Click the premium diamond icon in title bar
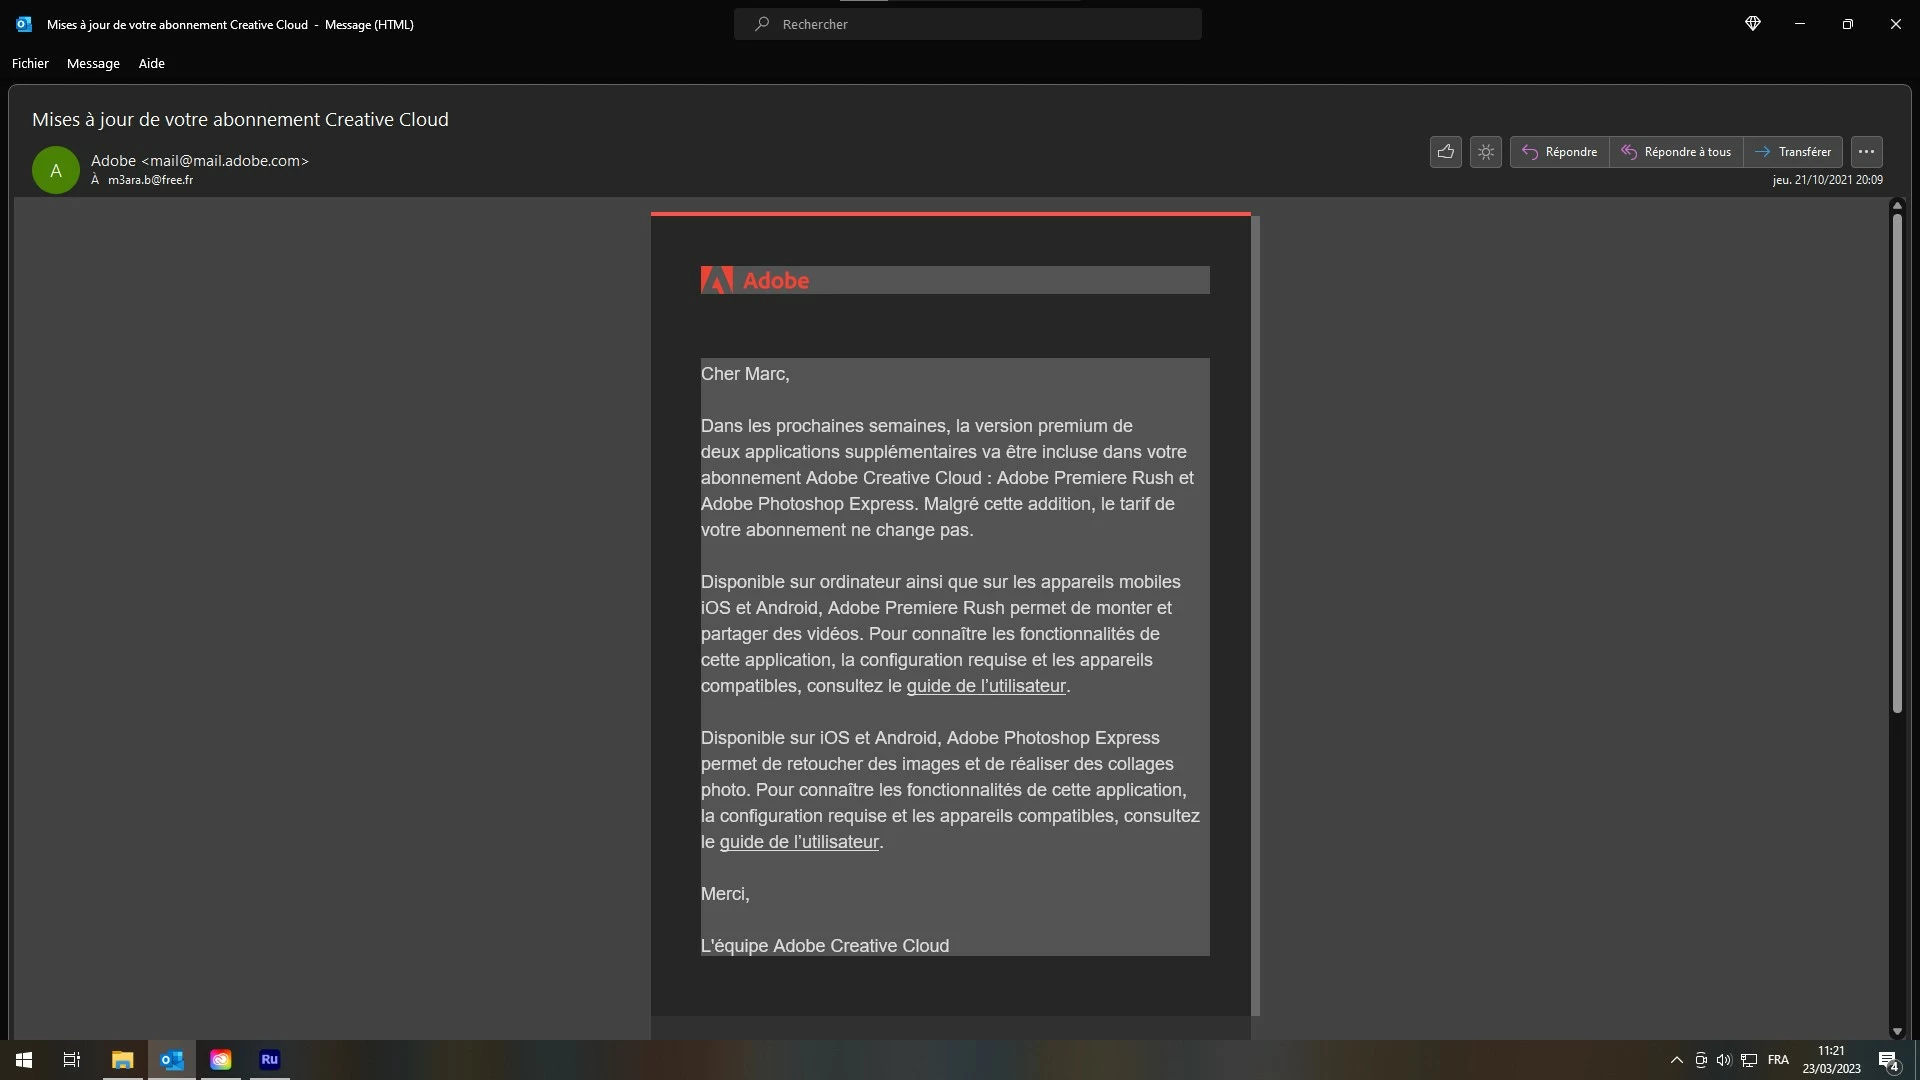 point(1752,24)
